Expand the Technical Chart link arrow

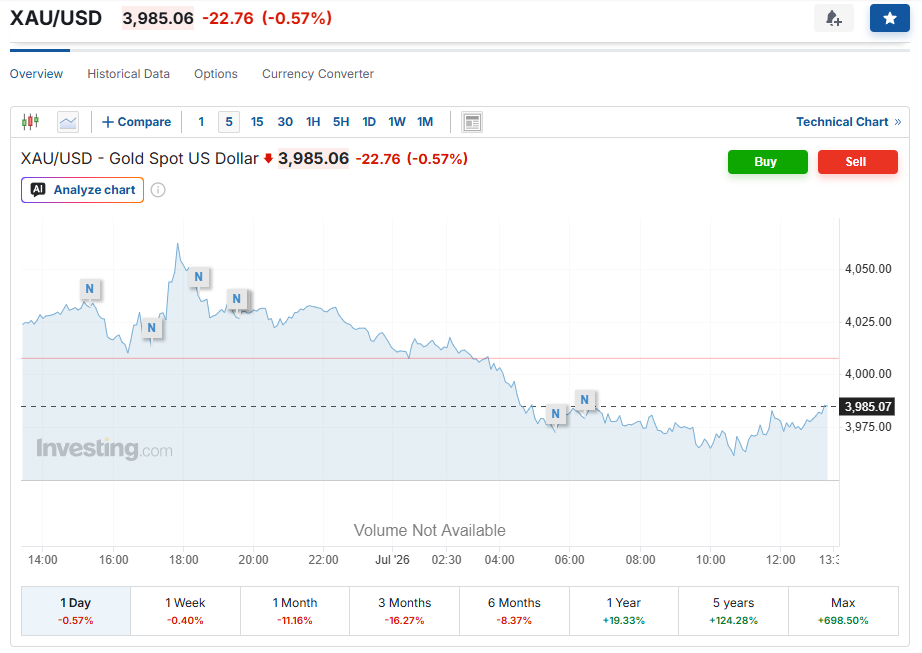click(898, 122)
